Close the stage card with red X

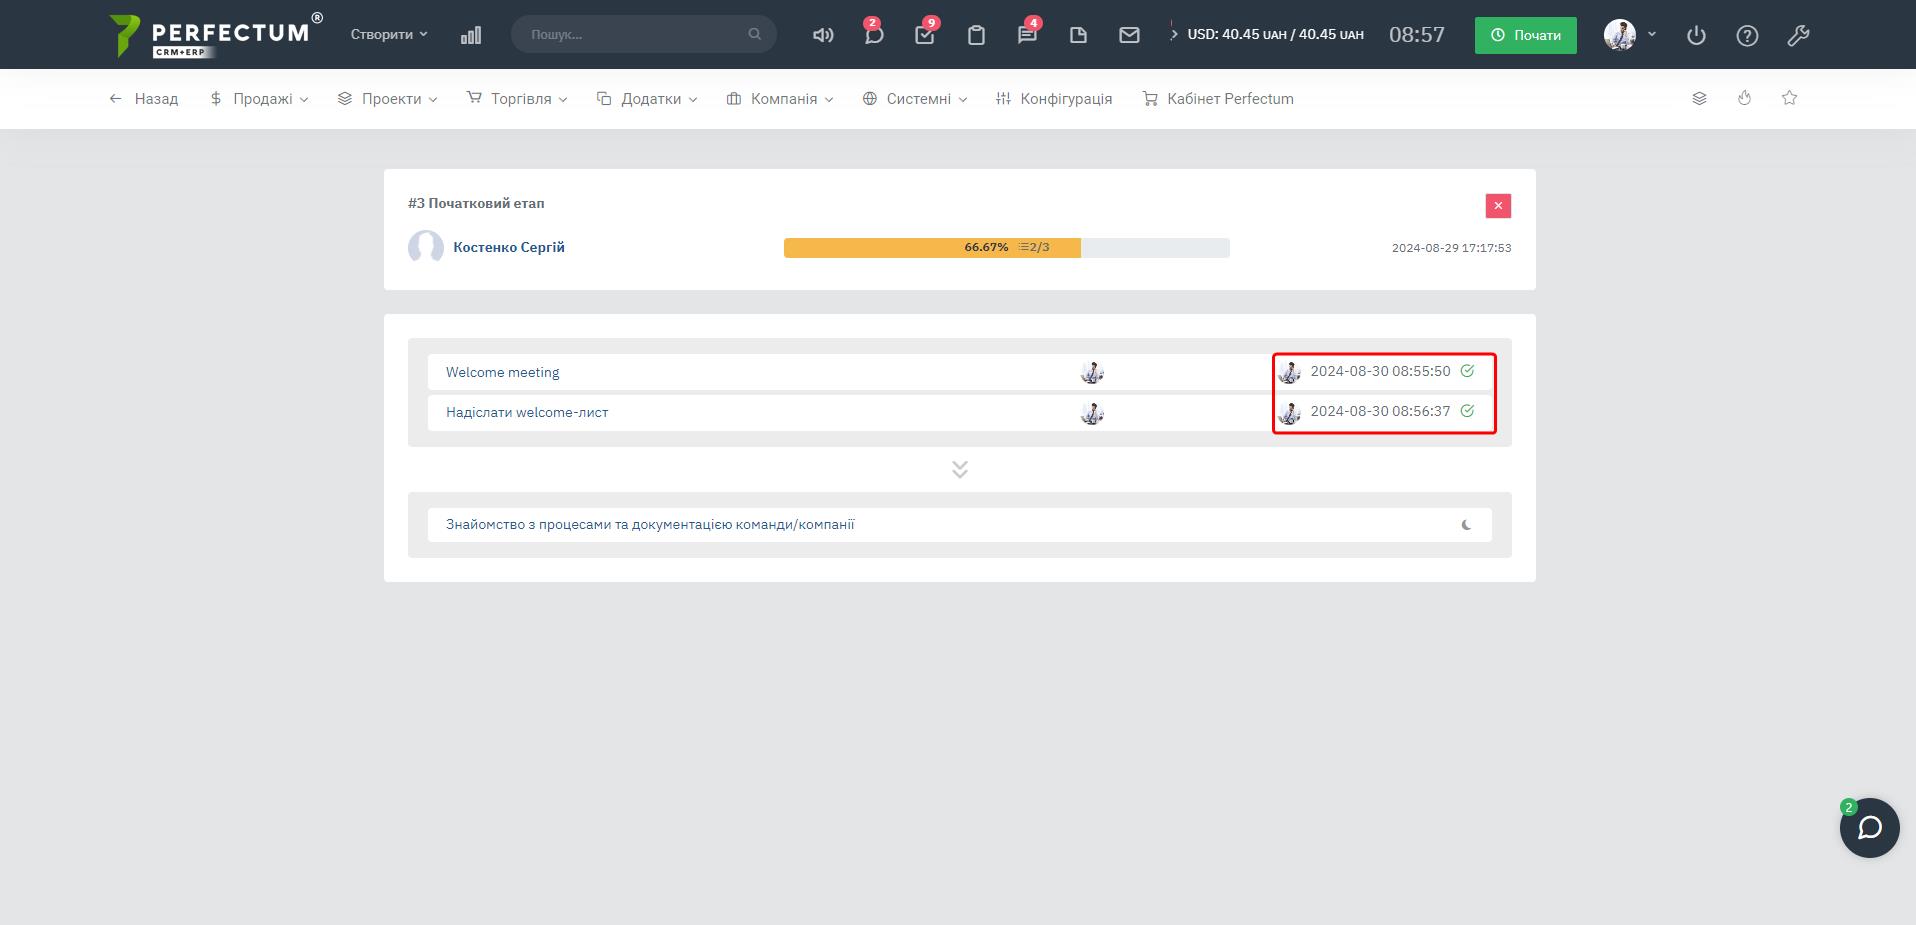coord(1498,206)
